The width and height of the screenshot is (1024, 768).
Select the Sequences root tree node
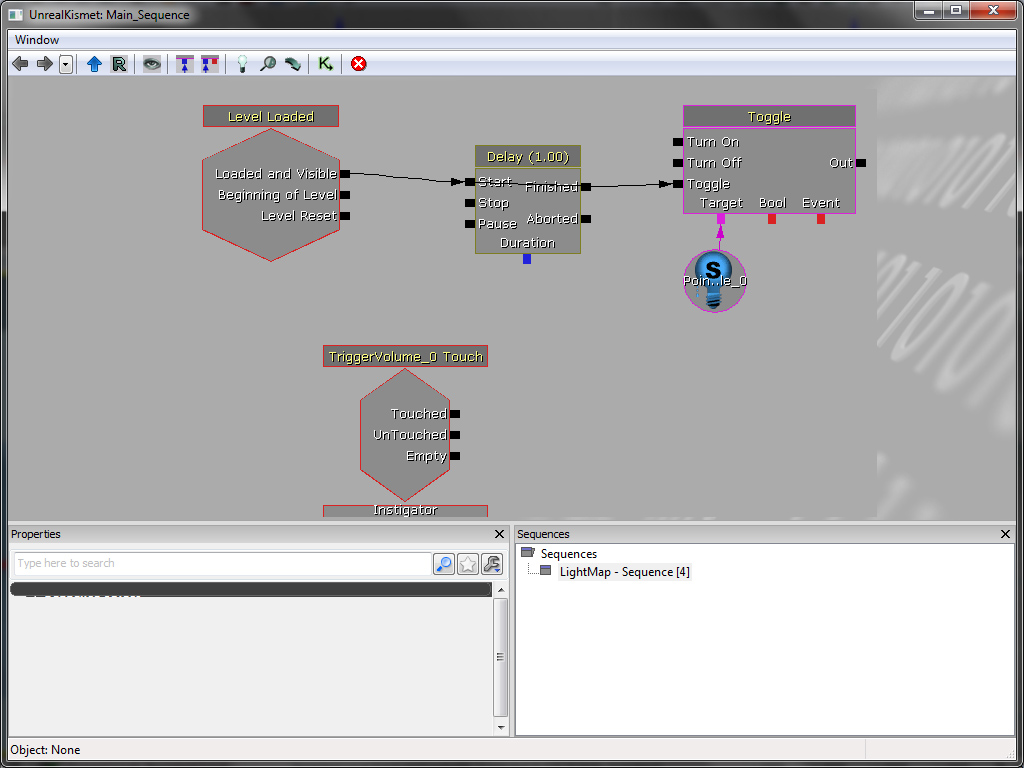point(568,554)
